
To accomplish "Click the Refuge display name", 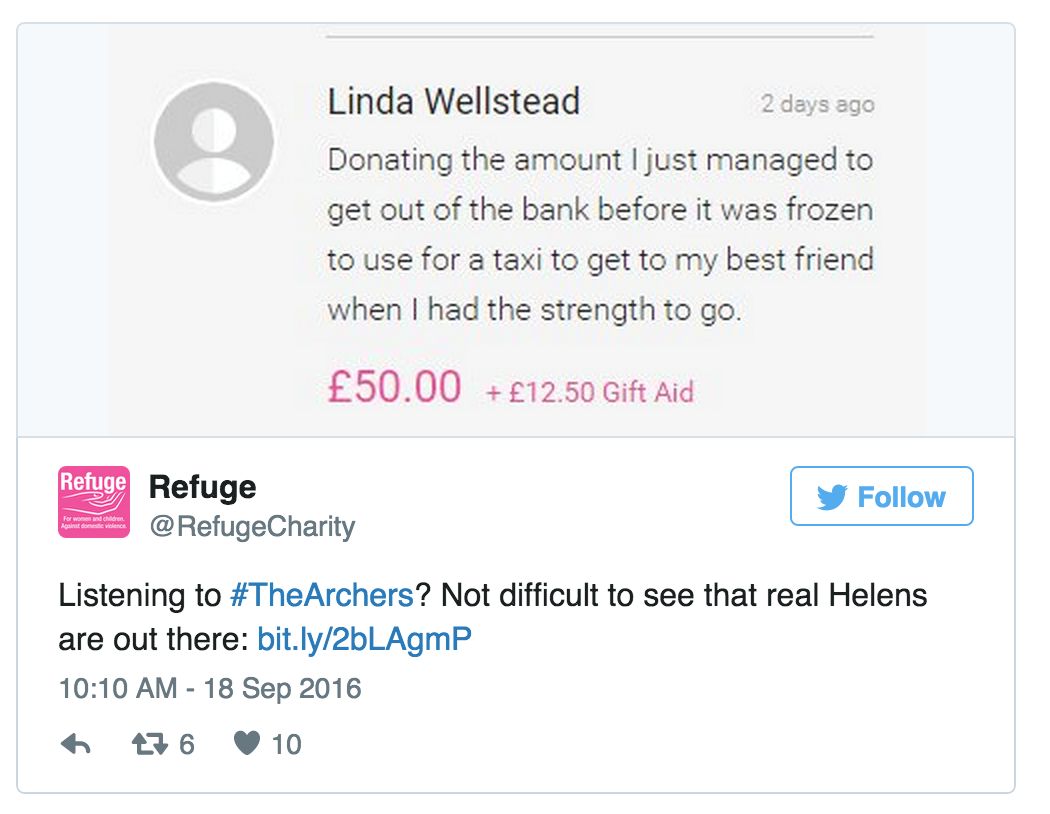I will (x=202, y=487).
